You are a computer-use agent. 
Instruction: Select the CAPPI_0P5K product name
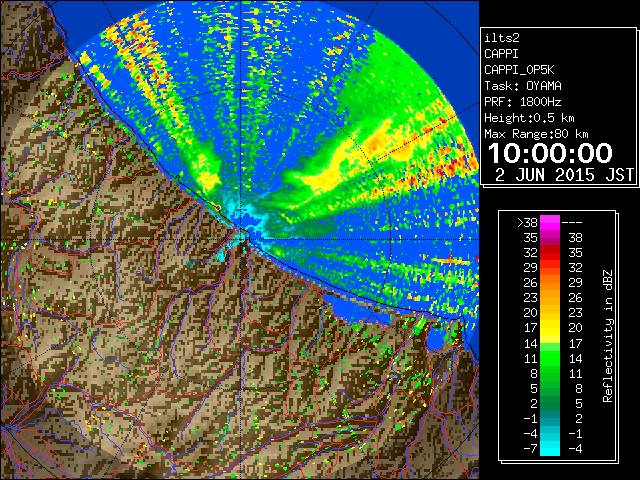519,70
